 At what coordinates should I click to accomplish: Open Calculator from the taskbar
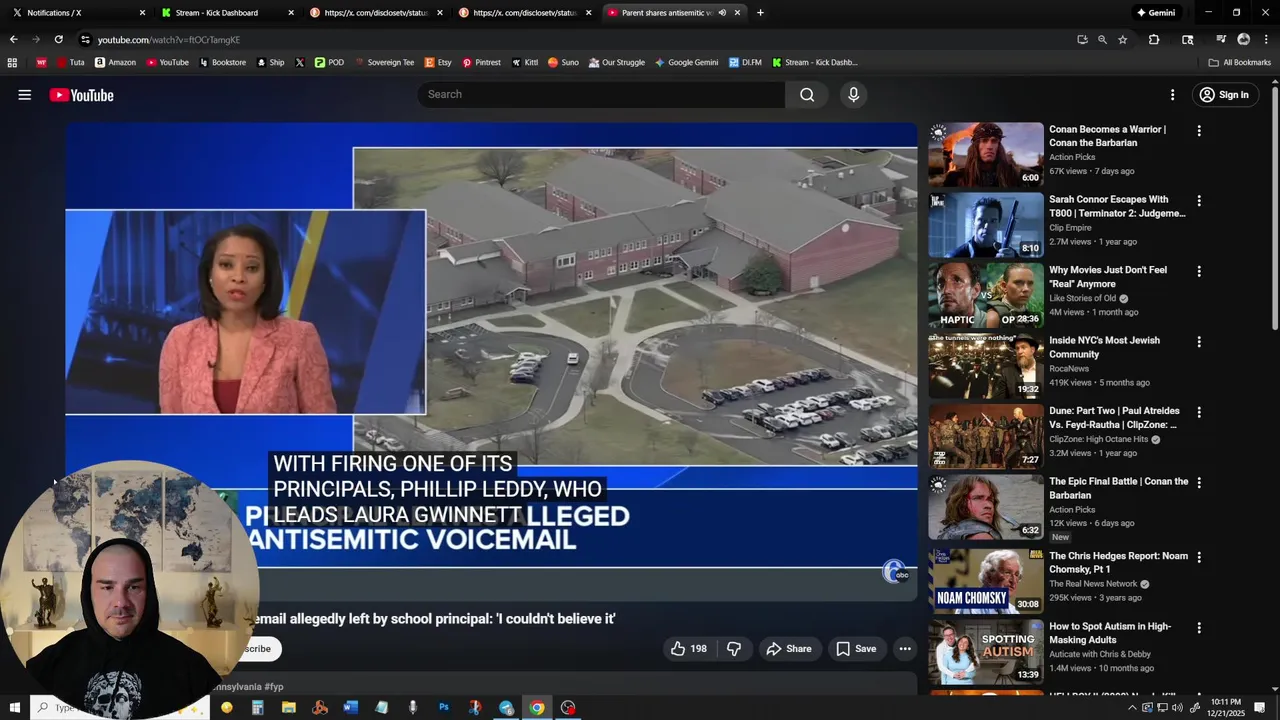257,708
